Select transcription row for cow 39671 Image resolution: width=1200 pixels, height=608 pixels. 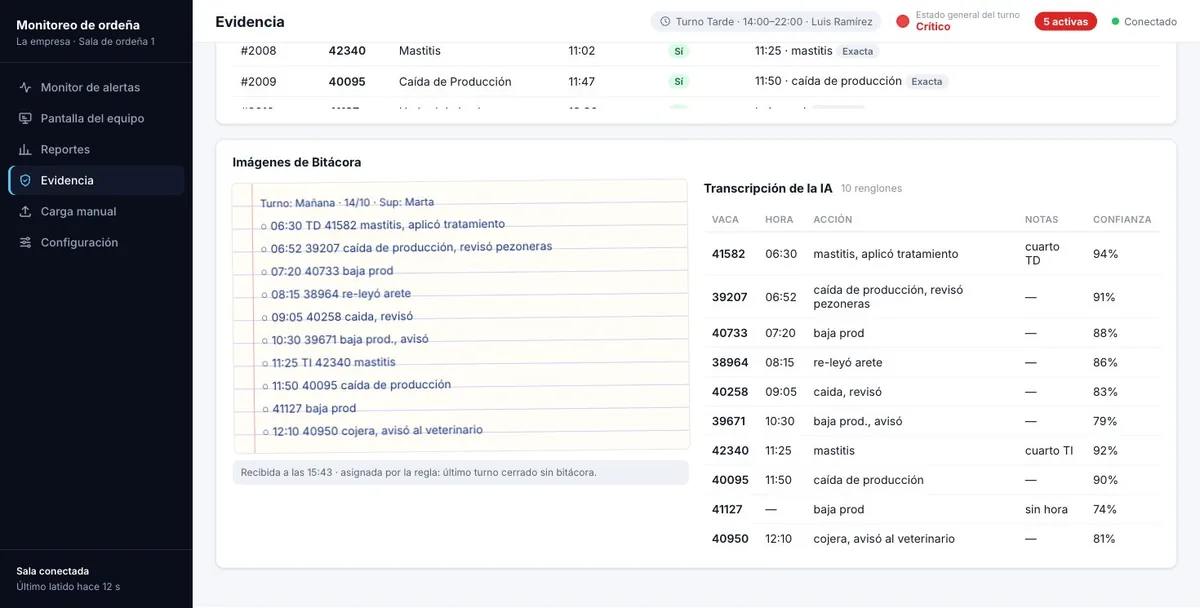[932, 421]
